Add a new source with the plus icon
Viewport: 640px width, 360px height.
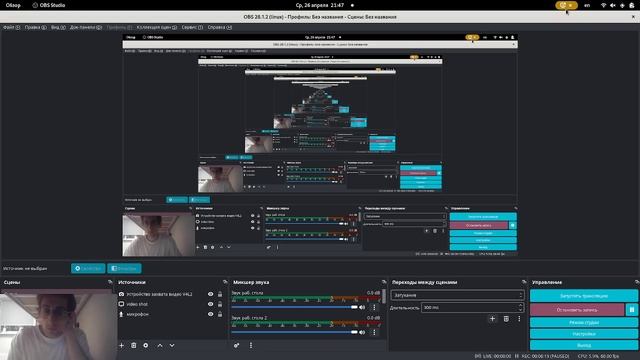click(121, 345)
